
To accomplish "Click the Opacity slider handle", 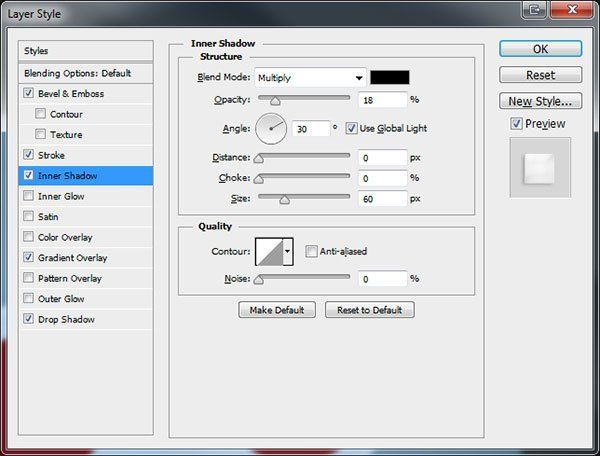I will [275, 101].
